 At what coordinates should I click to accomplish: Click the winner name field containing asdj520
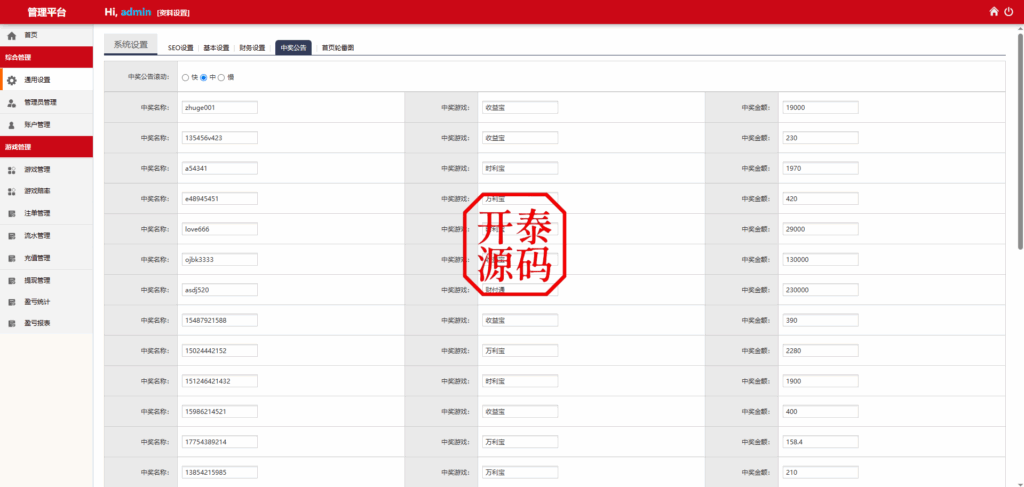tap(219, 290)
